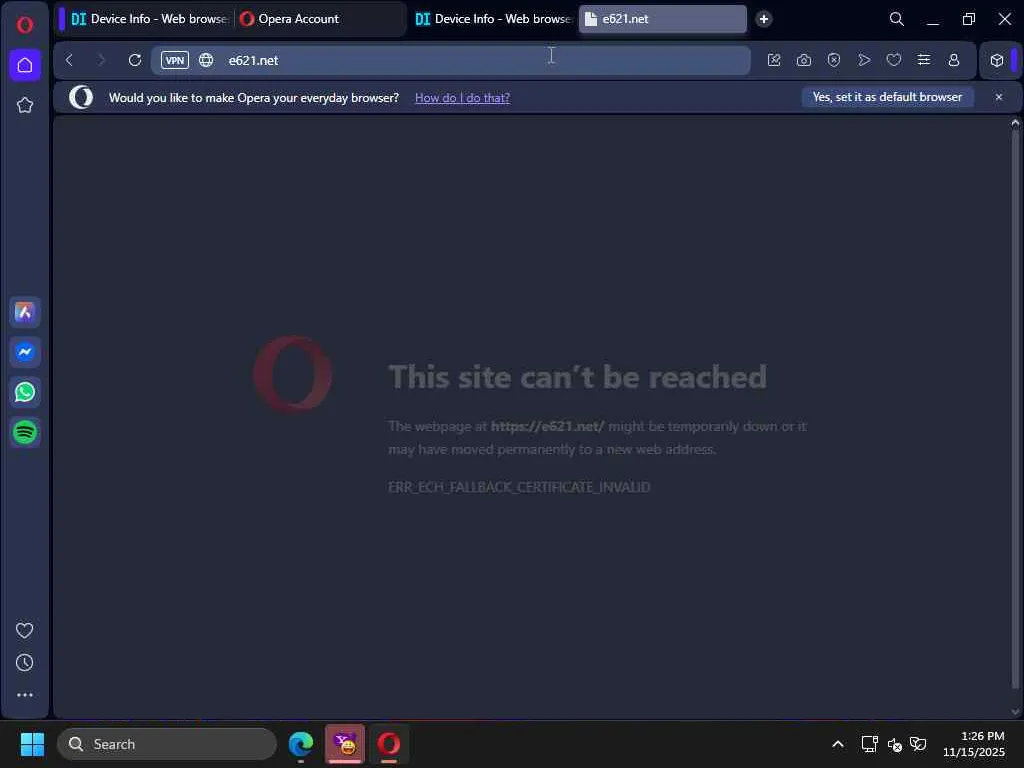Open the clock showing 1:26 PM

(974, 744)
